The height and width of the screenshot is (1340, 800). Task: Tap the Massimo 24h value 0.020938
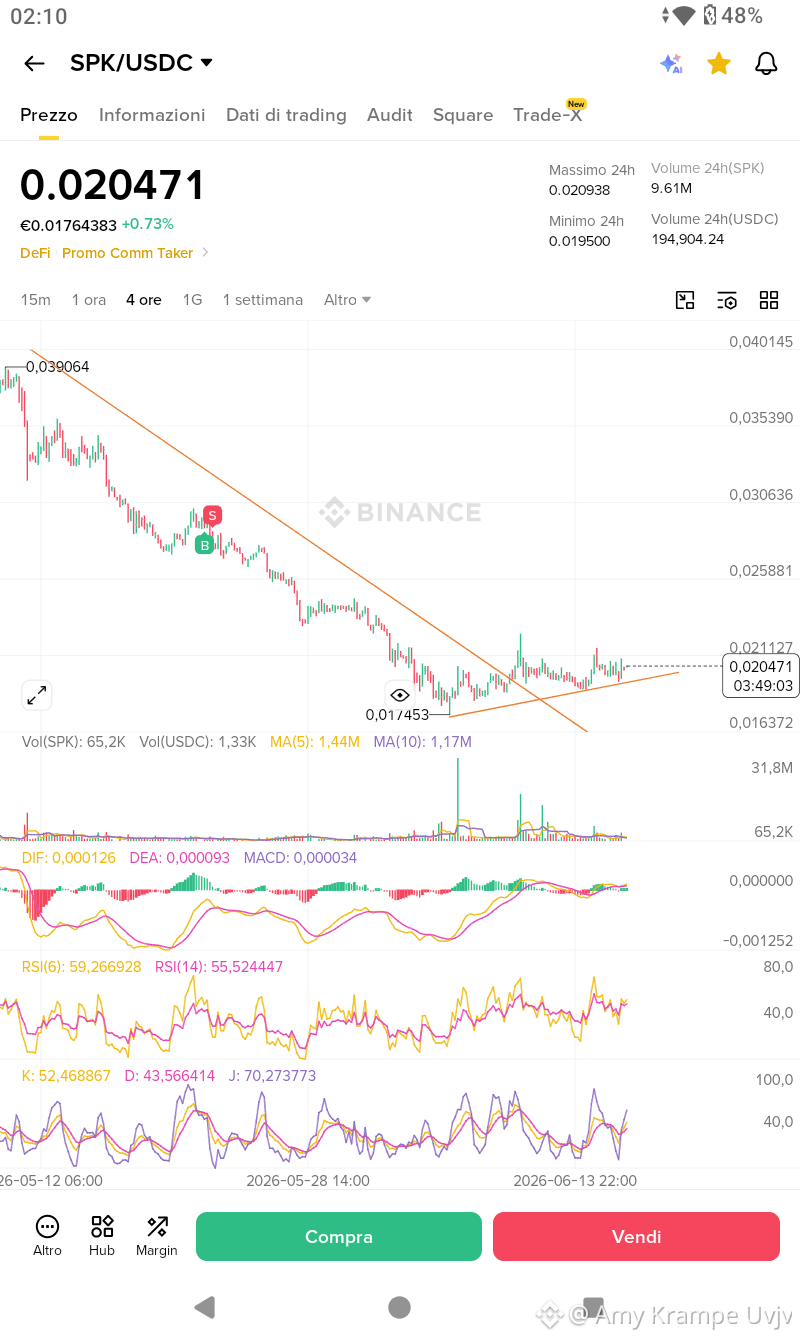[x=579, y=190]
